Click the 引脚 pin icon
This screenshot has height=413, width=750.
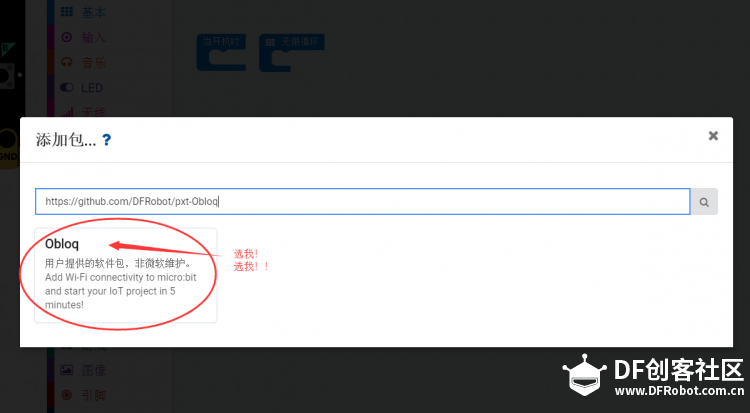tap(66, 395)
